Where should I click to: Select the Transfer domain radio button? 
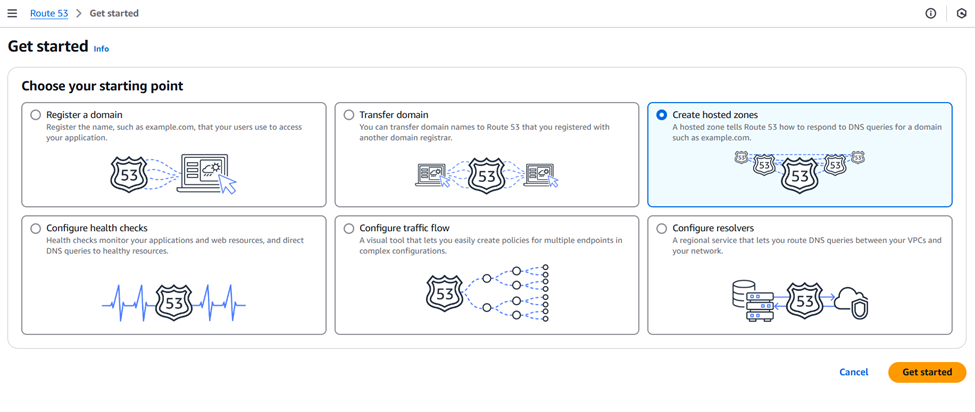click(349, 115)
